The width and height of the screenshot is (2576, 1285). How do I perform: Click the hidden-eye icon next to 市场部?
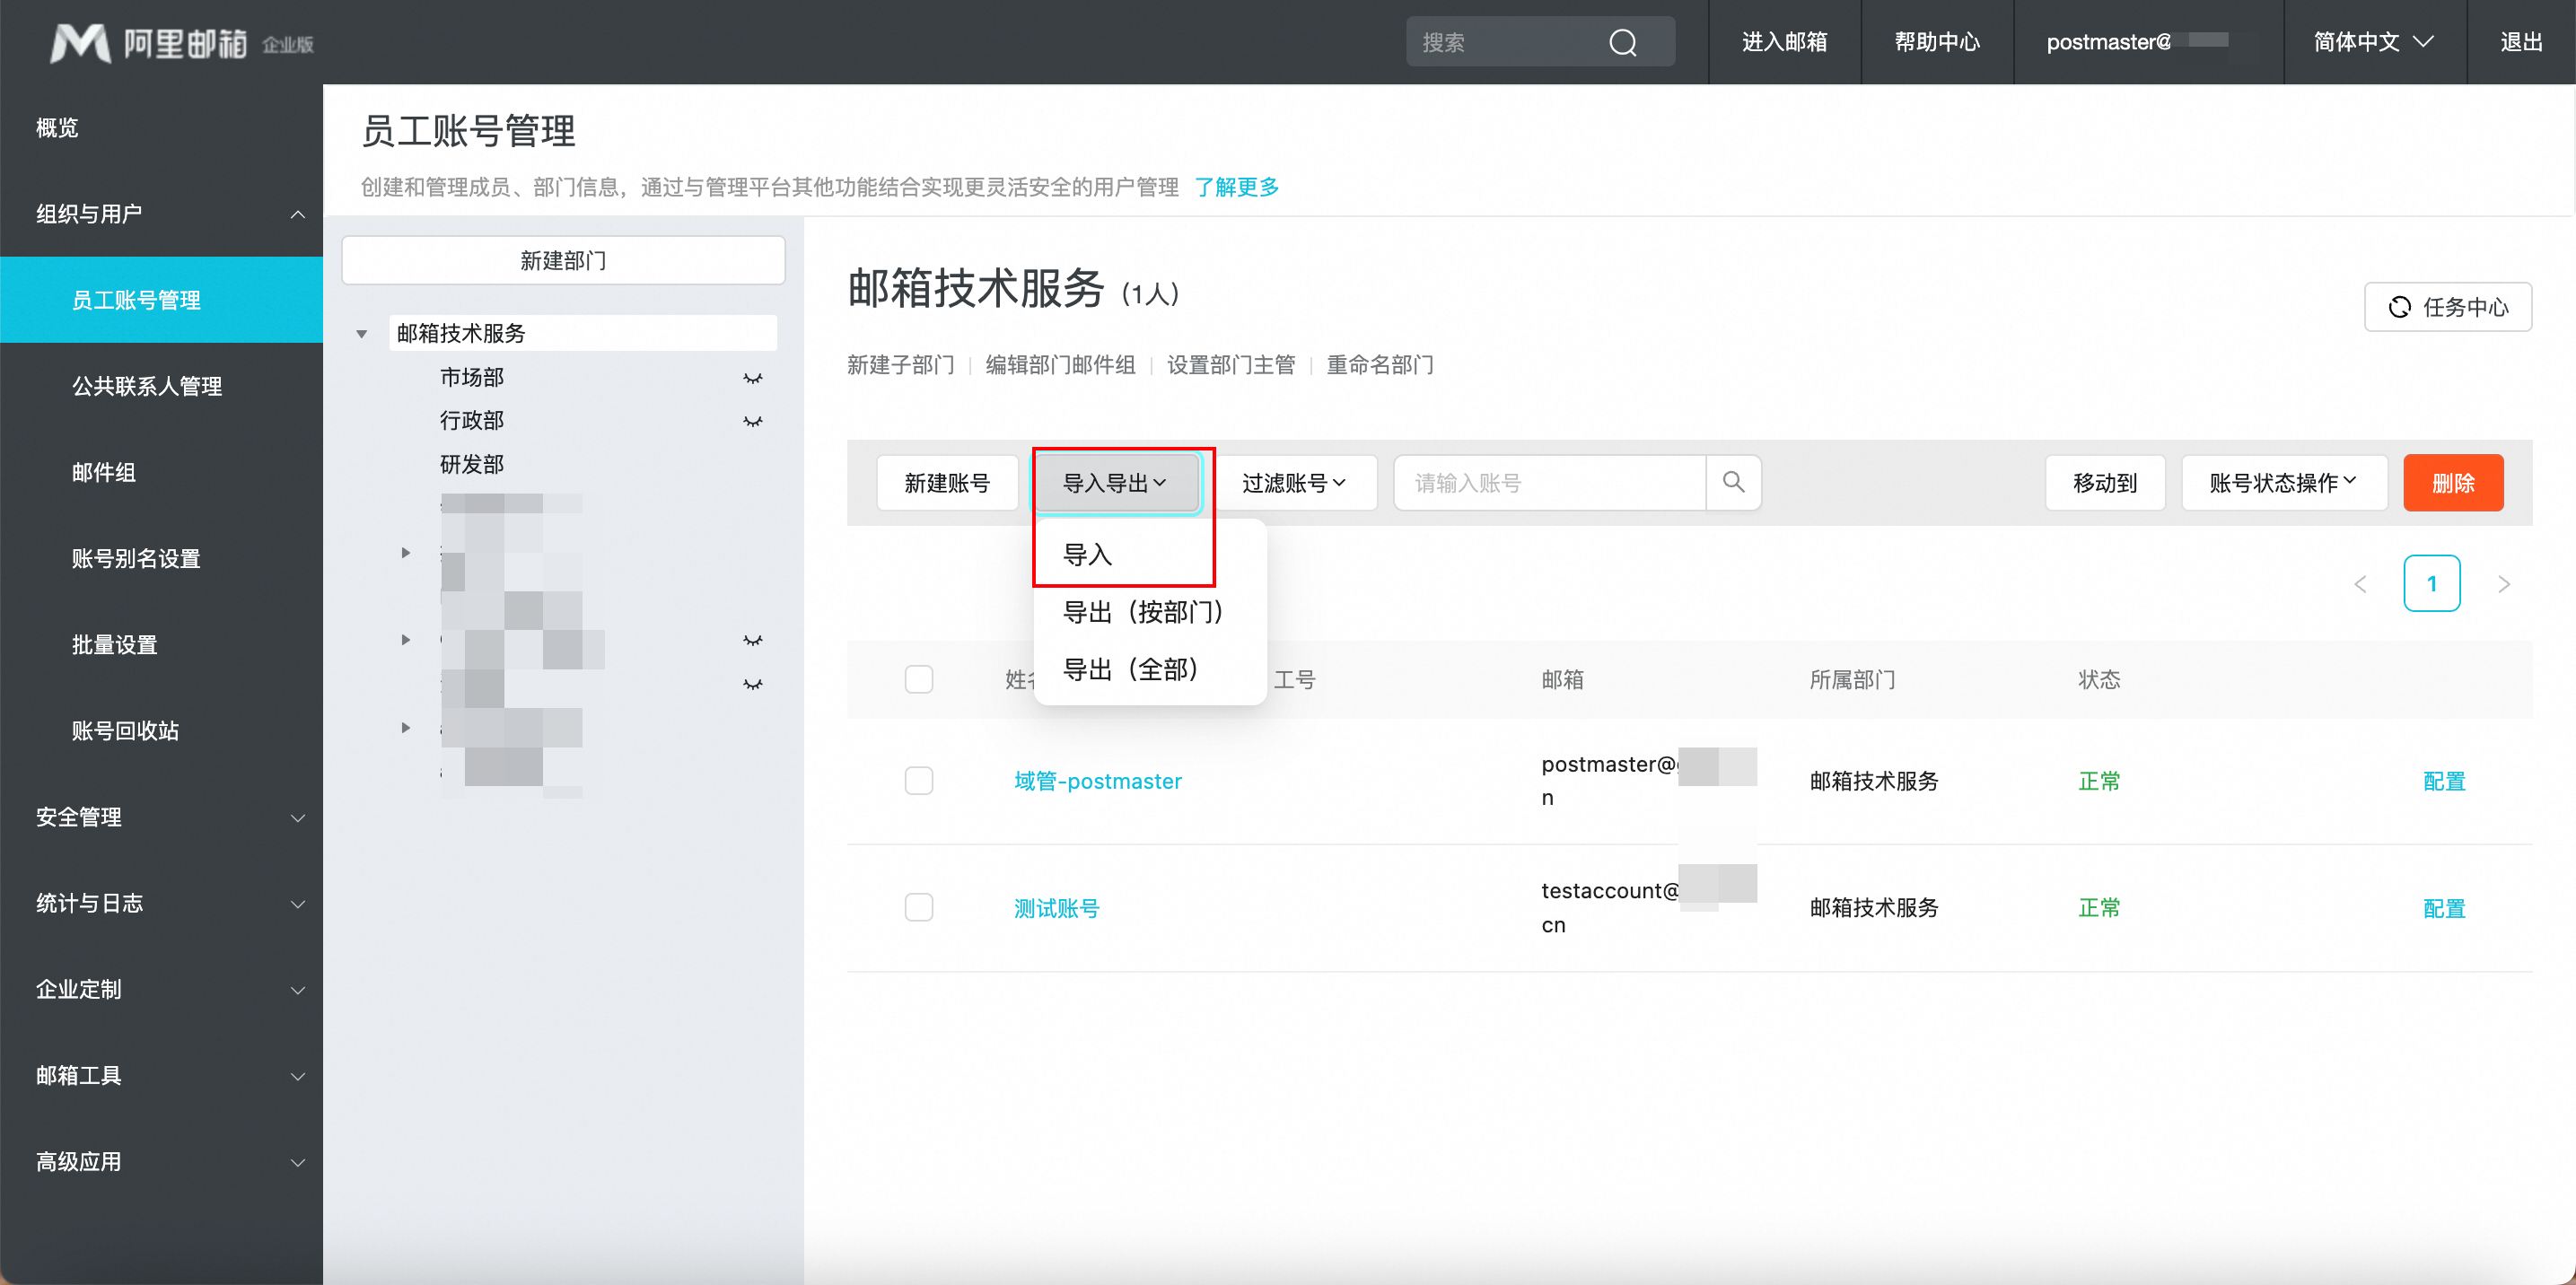(752, 378)
